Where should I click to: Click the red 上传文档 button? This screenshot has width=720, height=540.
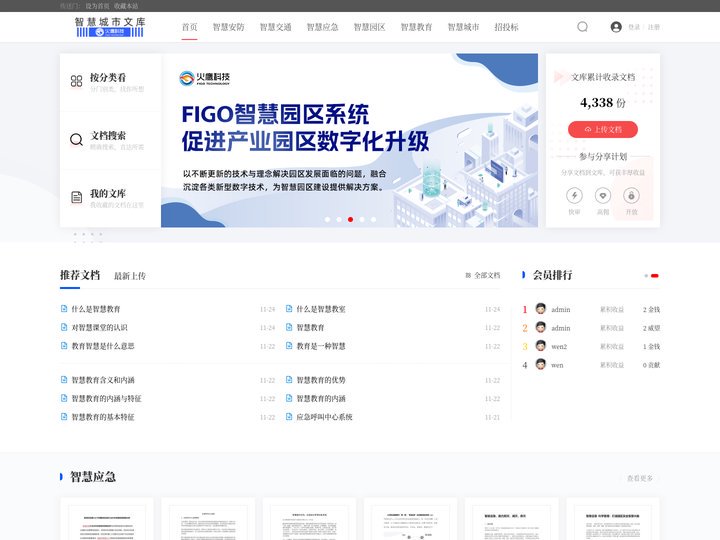603,129
